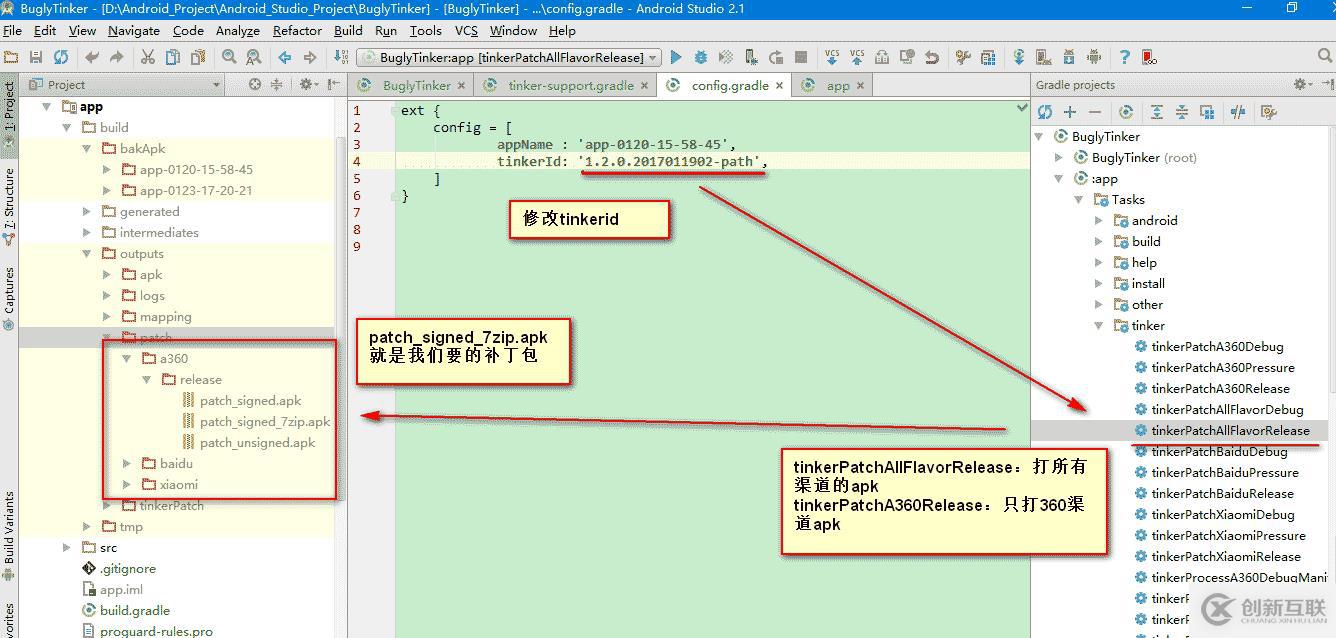
Task: Collapse the tinker tasks group
Action: (x=1099, y=326)
